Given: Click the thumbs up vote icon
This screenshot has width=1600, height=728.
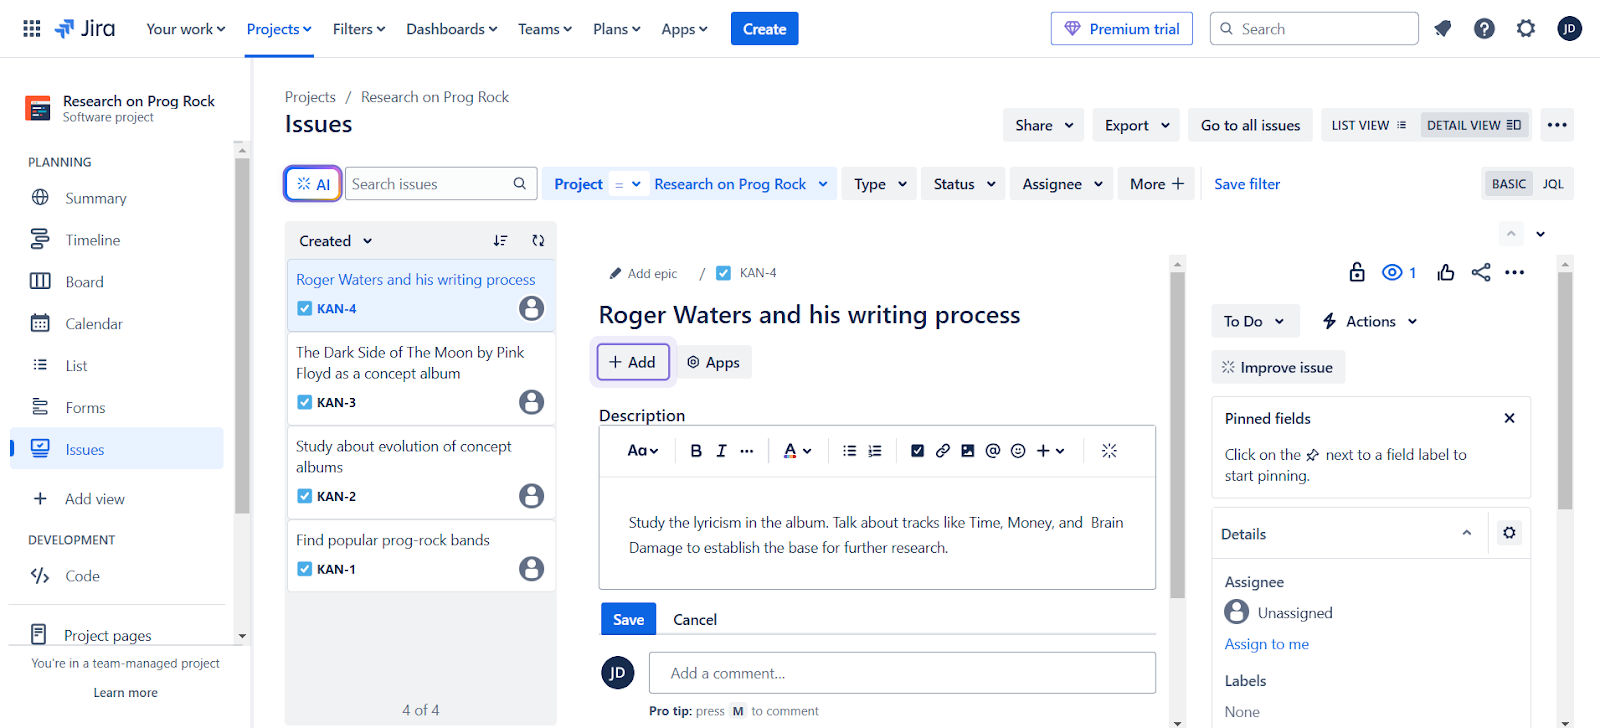Looking at the screenshot, I should pos(1446,272).
